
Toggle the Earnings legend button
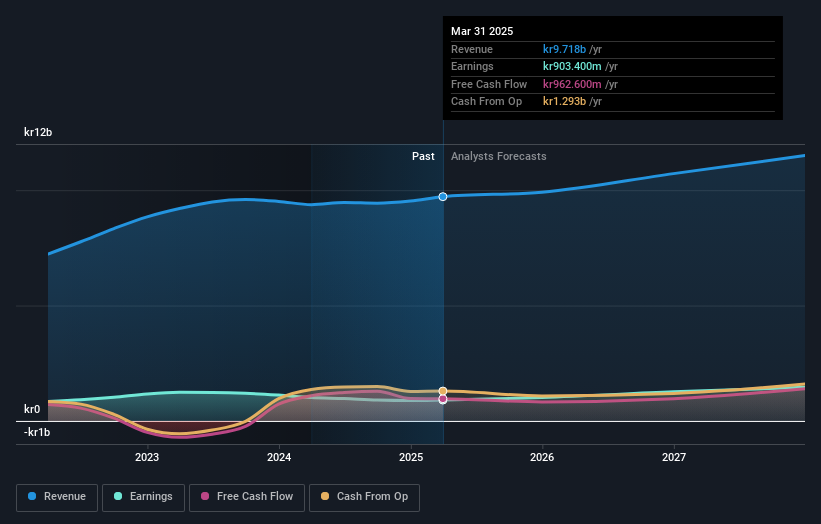point(143,497)
